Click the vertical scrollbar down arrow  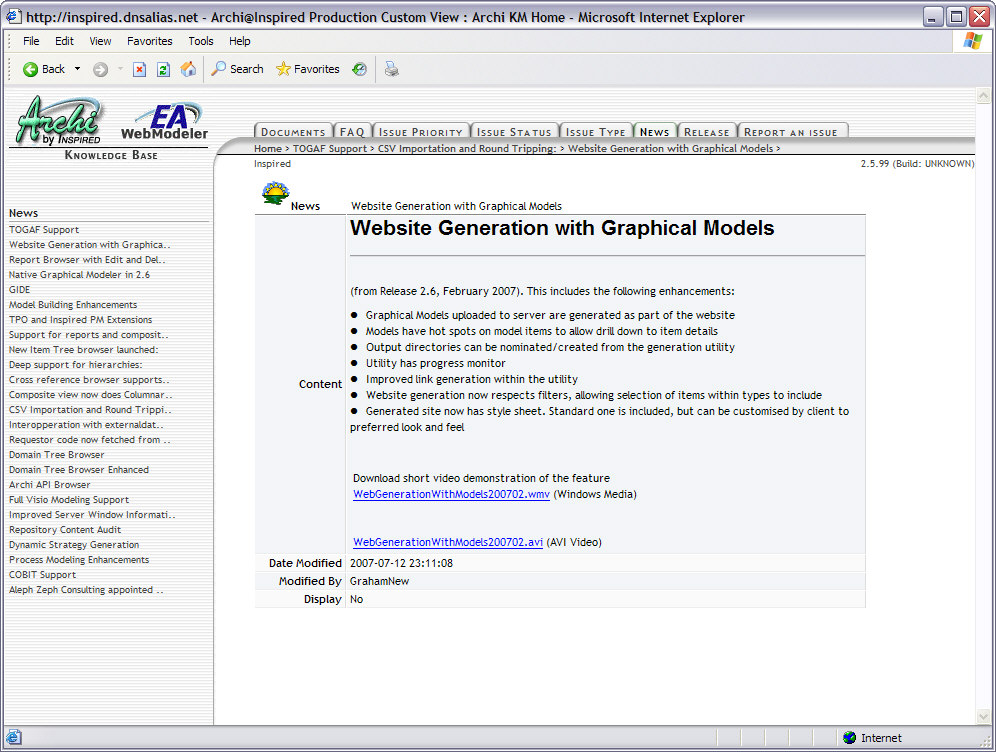(x=982, y=715)
